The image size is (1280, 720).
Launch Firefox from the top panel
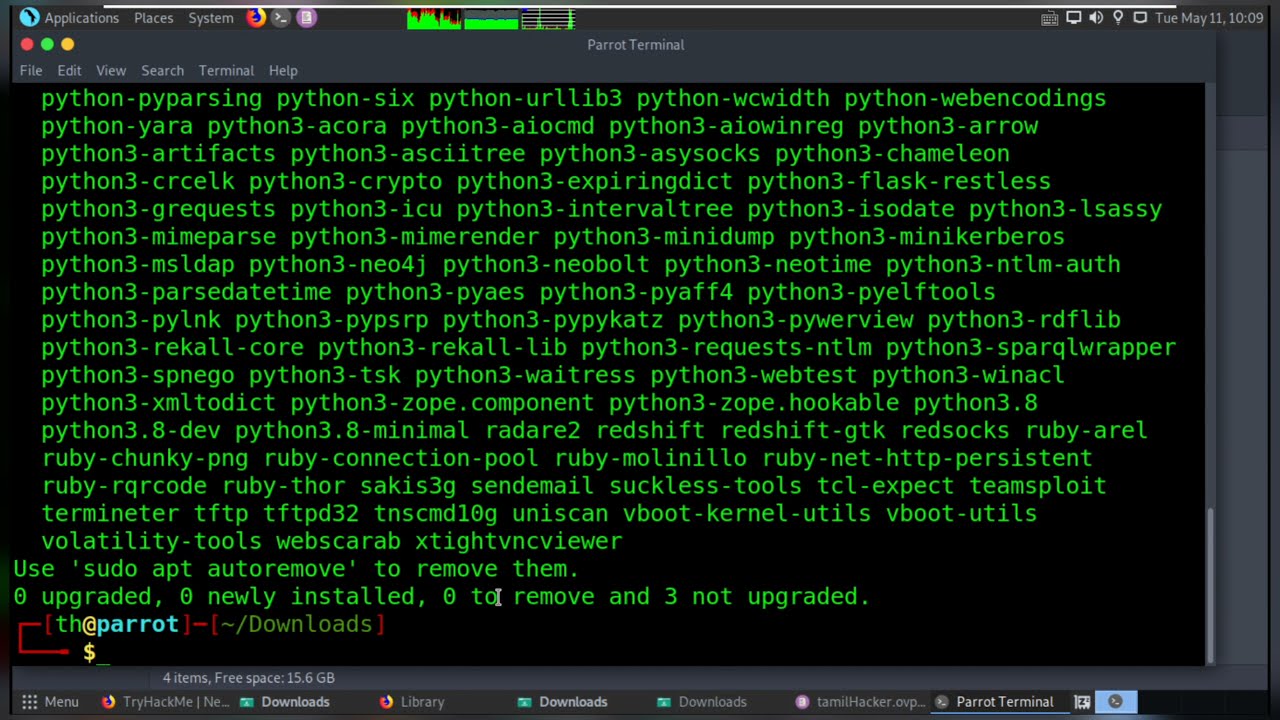(x=256, y=17)
